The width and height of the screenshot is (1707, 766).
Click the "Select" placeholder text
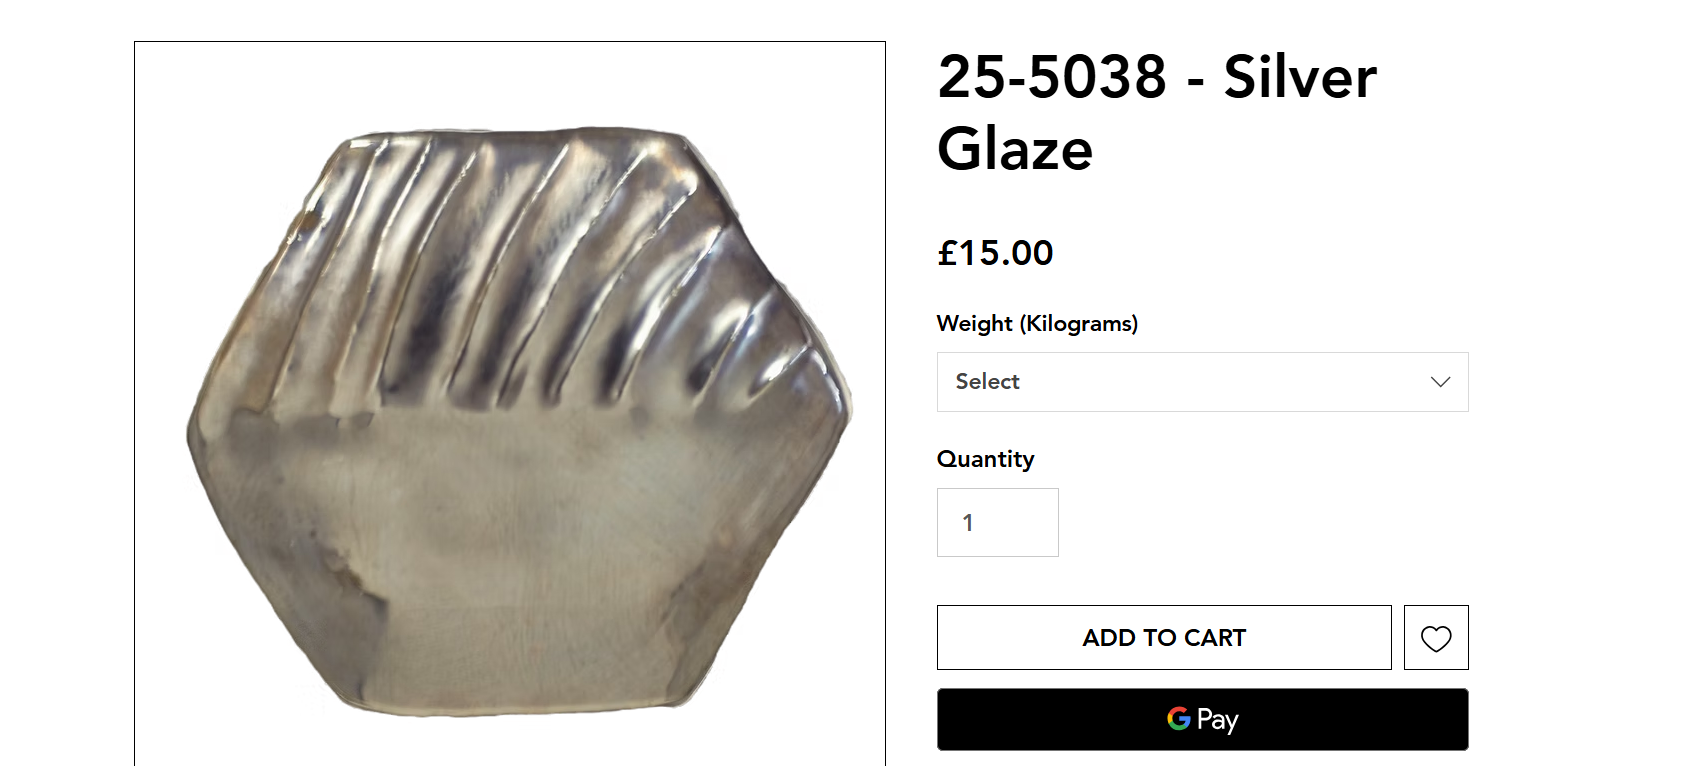pyautogui.click(x=987, y=382)
